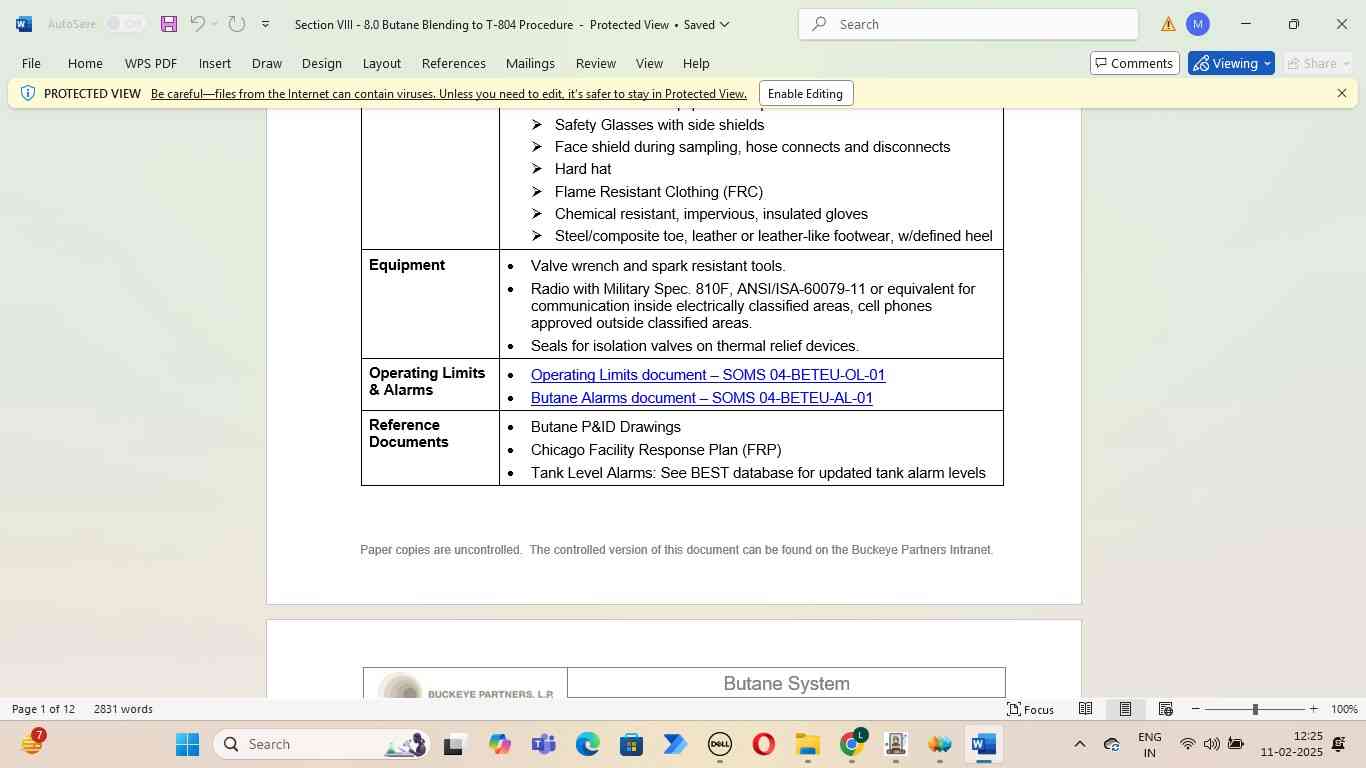Screen dimensions: 1366x768
Task: Switch to the Layout tab
Action: 382,63
